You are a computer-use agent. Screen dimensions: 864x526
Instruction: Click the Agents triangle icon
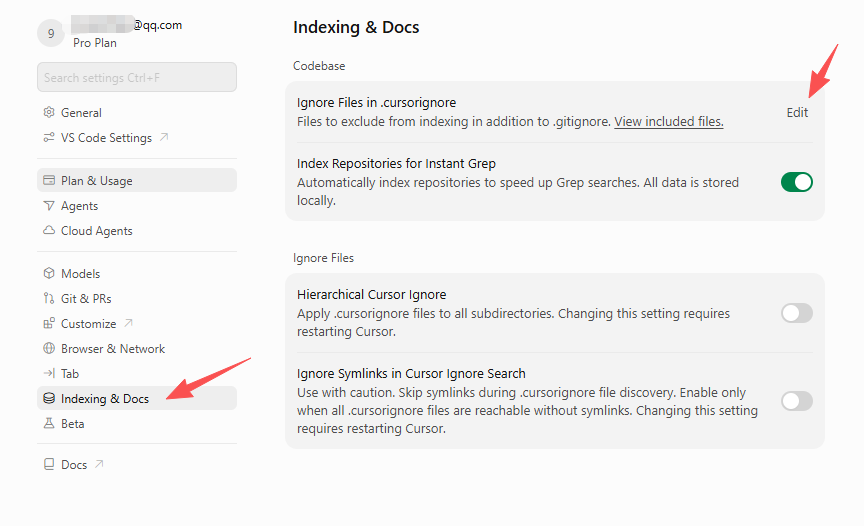(49, 205)
